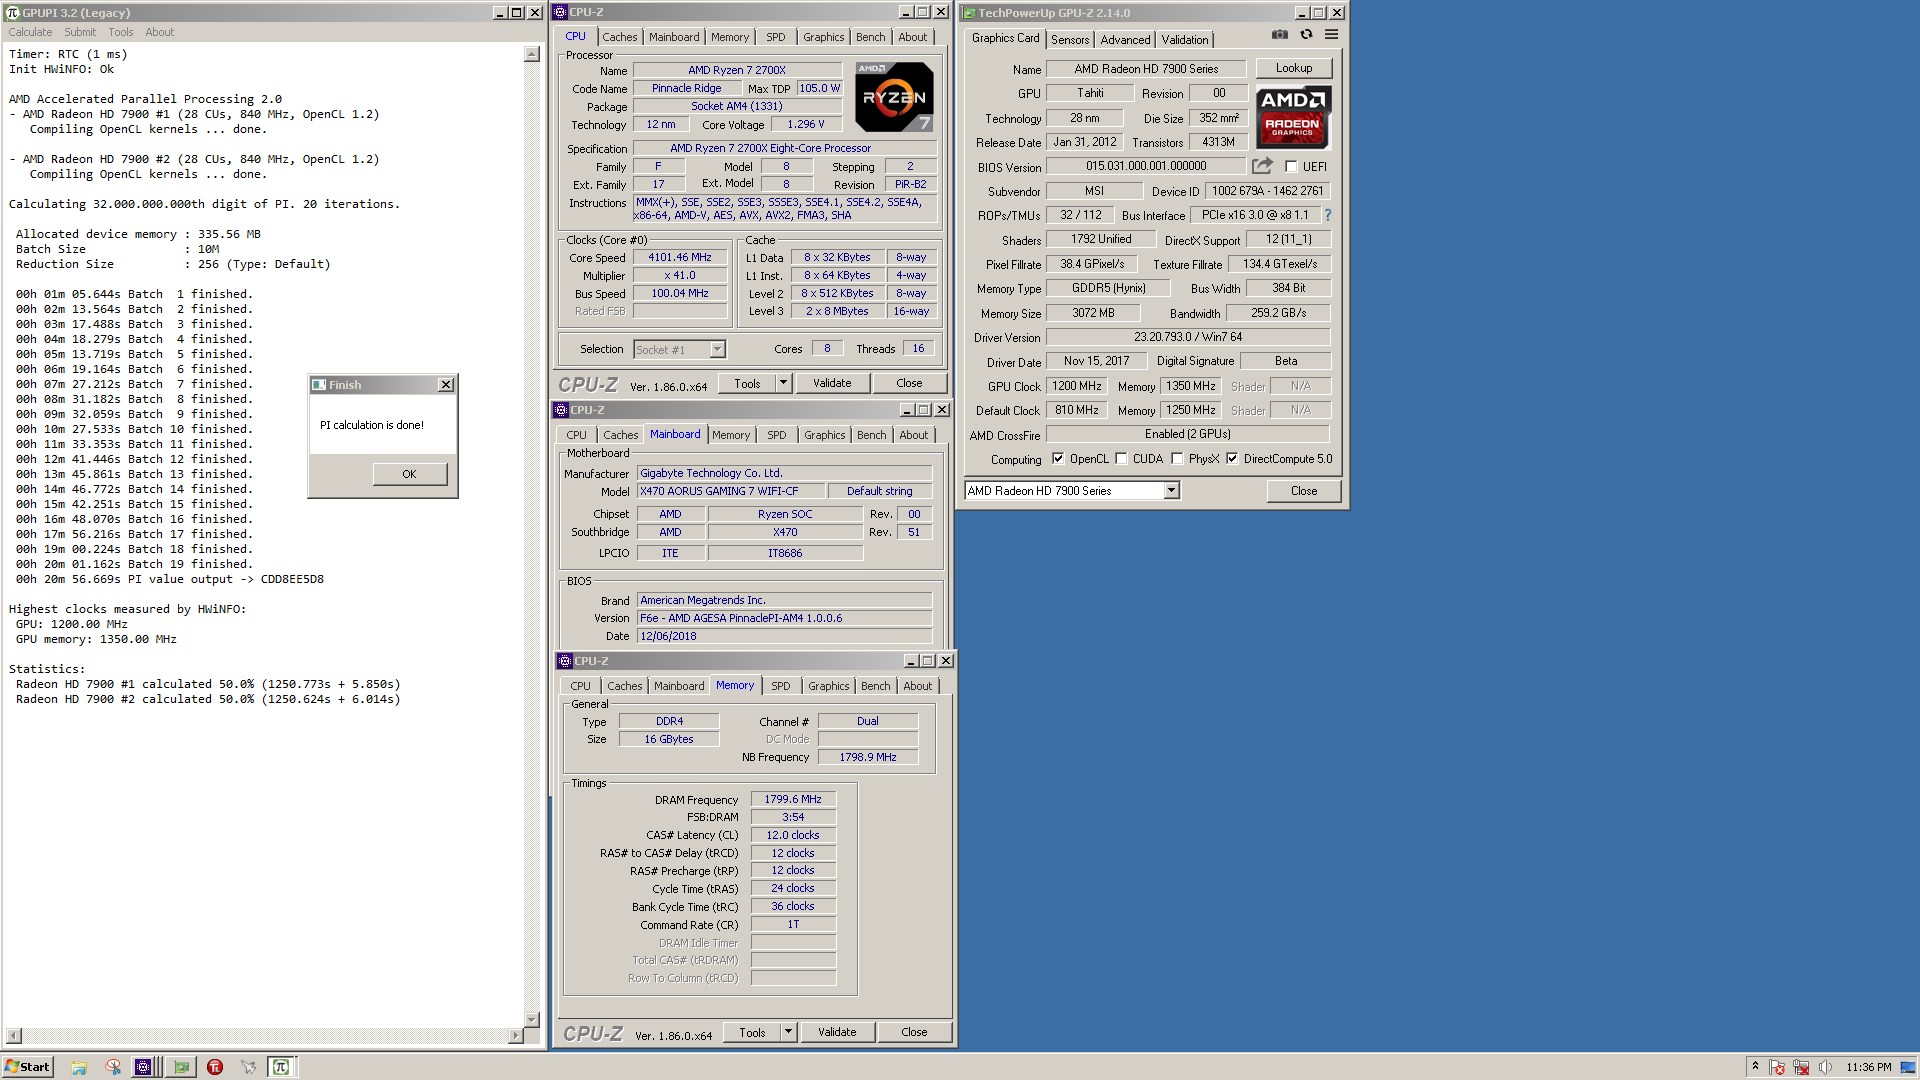
Task: Click Lookup button in GPU-Z
Action: pos(1294,68)
